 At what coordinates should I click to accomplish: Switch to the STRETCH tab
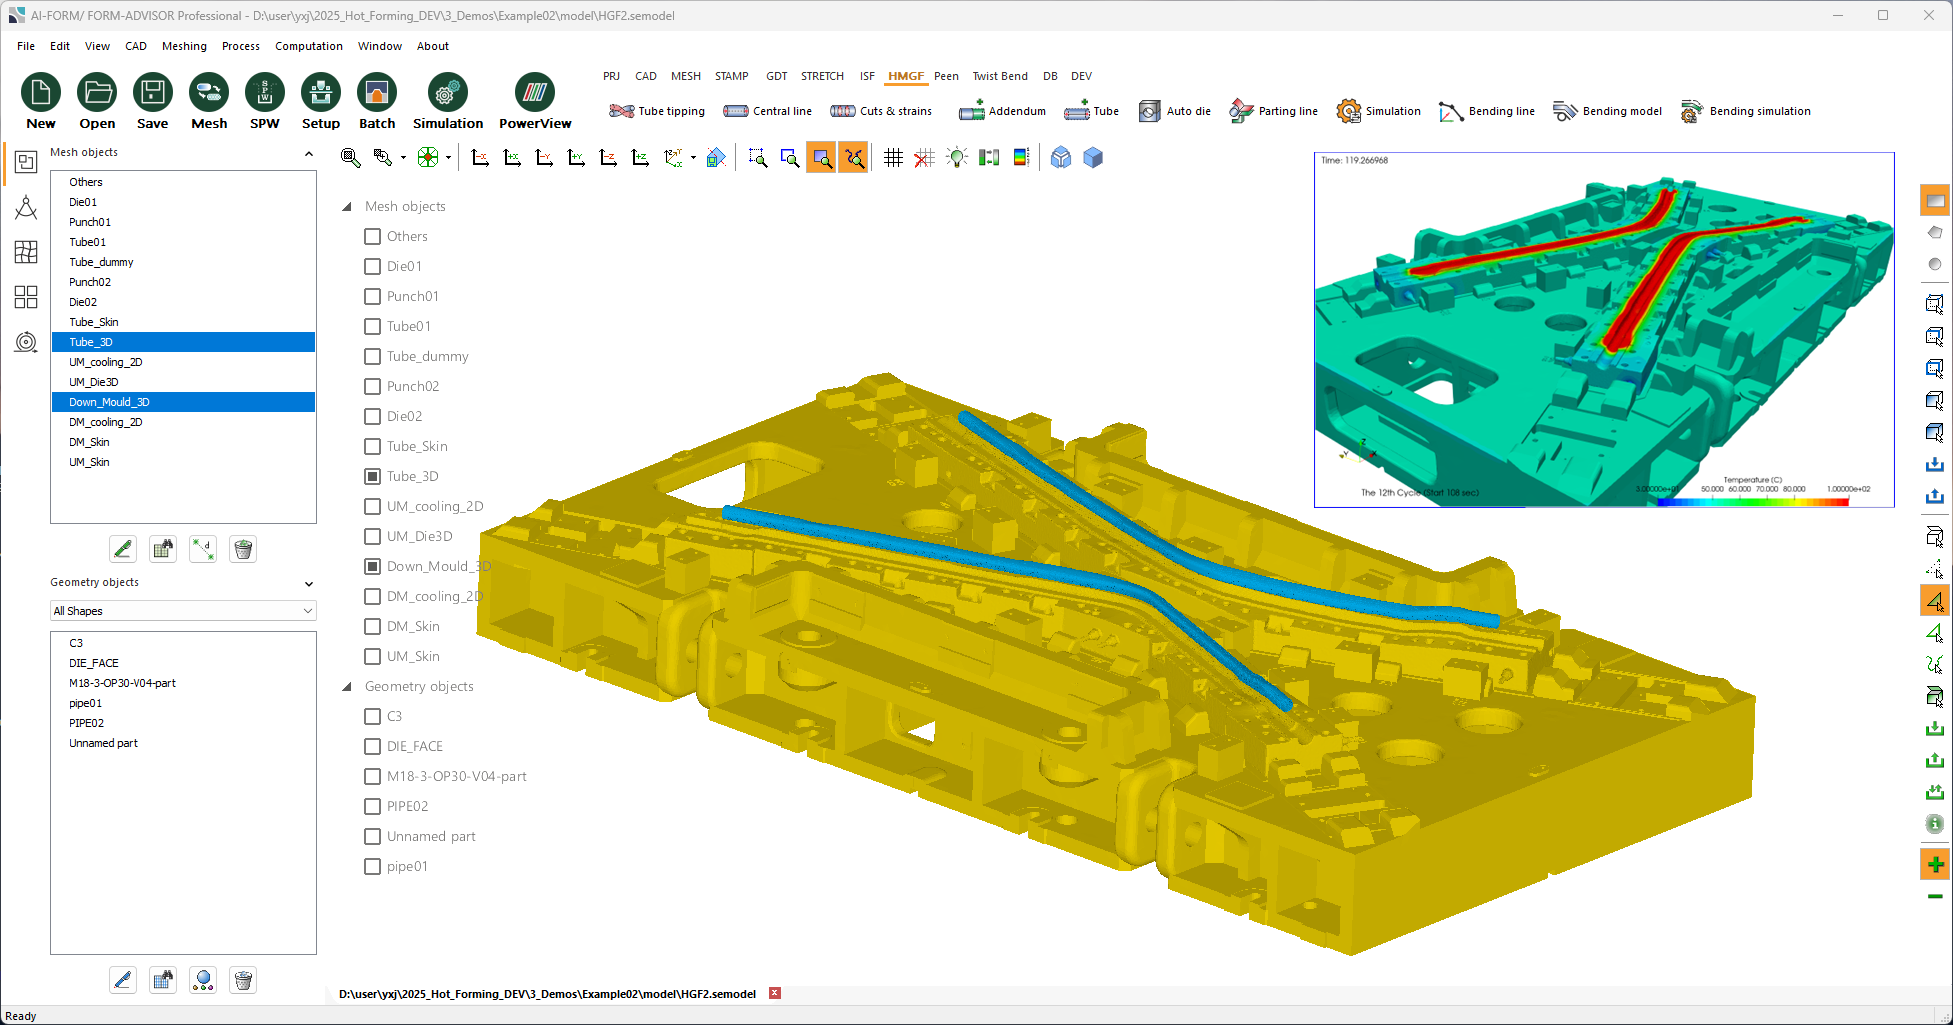(x=822, y=76)
